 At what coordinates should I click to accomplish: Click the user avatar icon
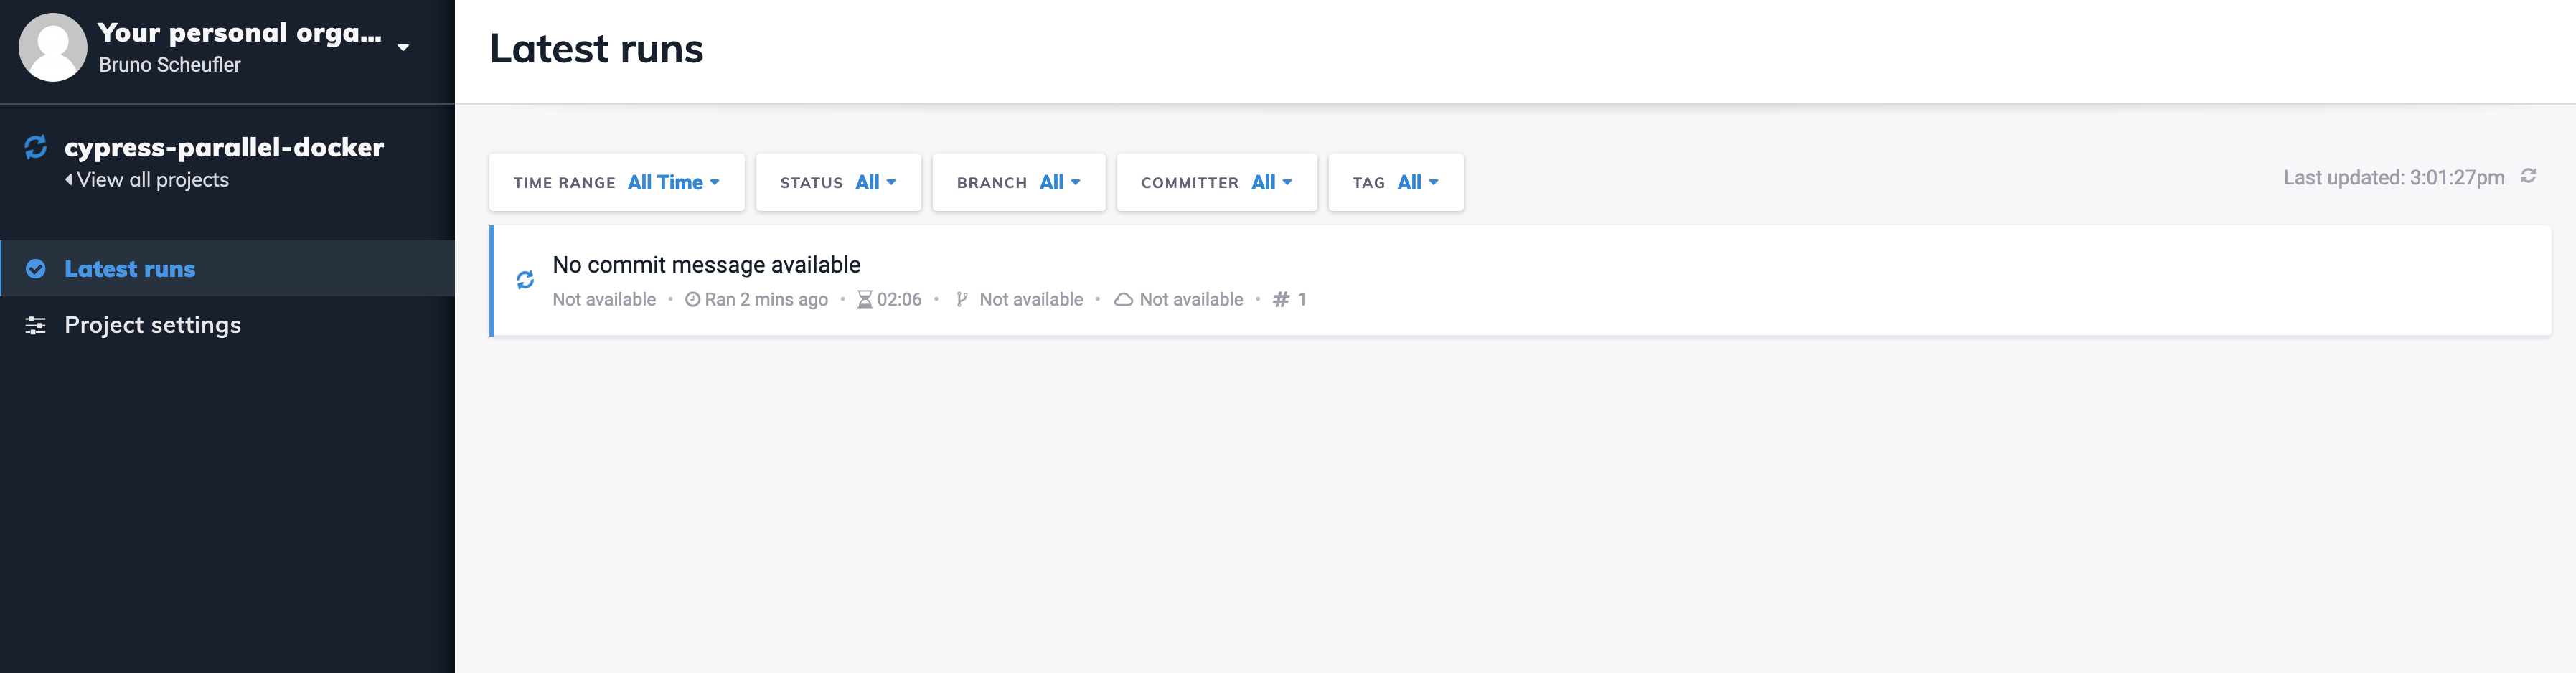click(53, 47)
